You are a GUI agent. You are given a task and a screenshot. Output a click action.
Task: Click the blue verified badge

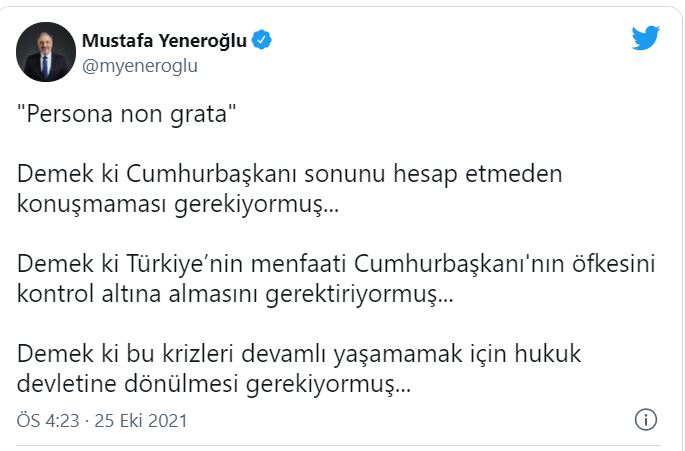click(x=263, y=41)
